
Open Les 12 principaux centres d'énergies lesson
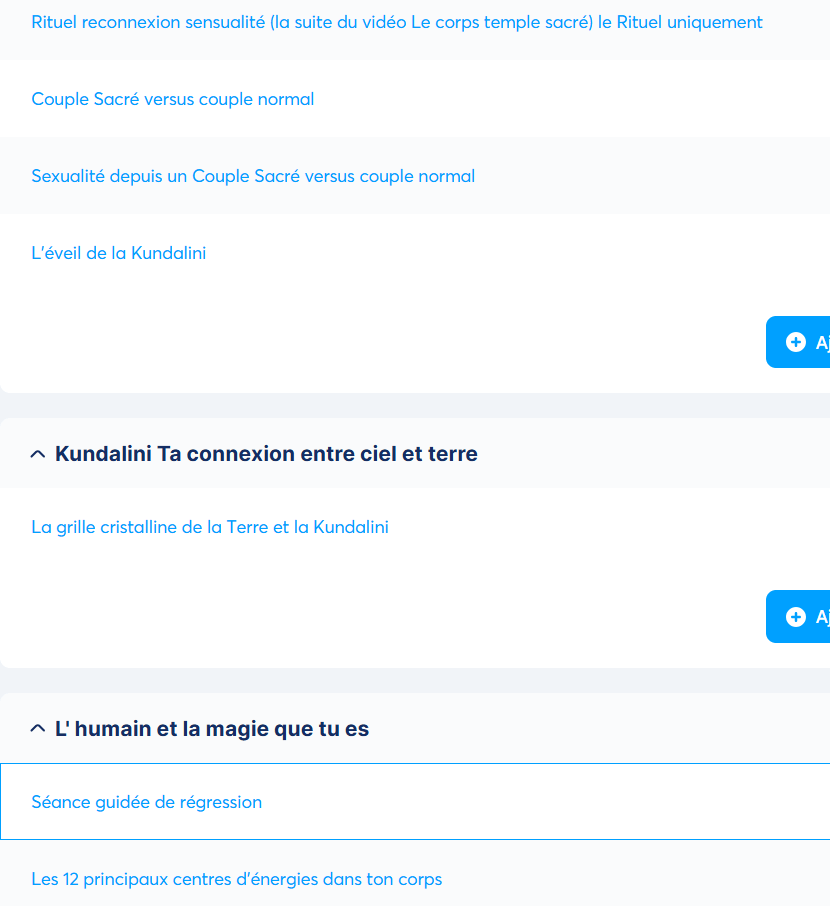click(x=236, y=879)
